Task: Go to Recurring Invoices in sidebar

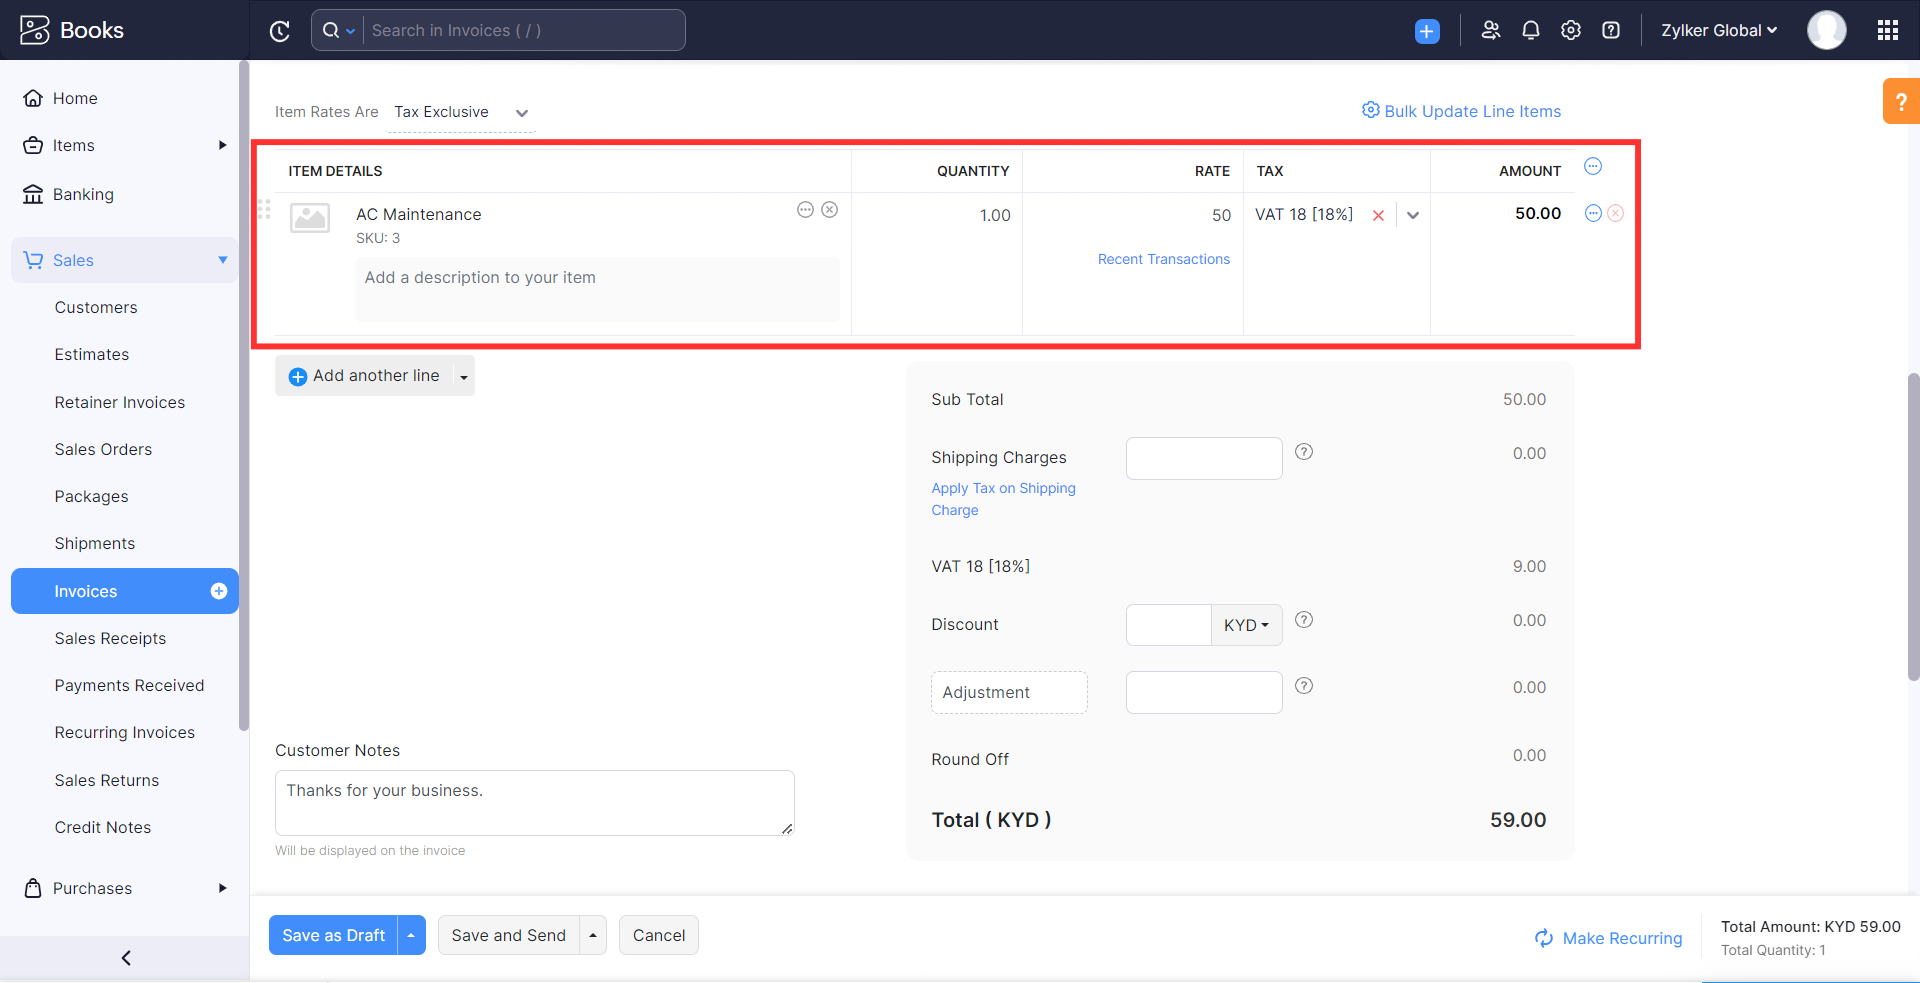Action: click(x=125, y=732)
